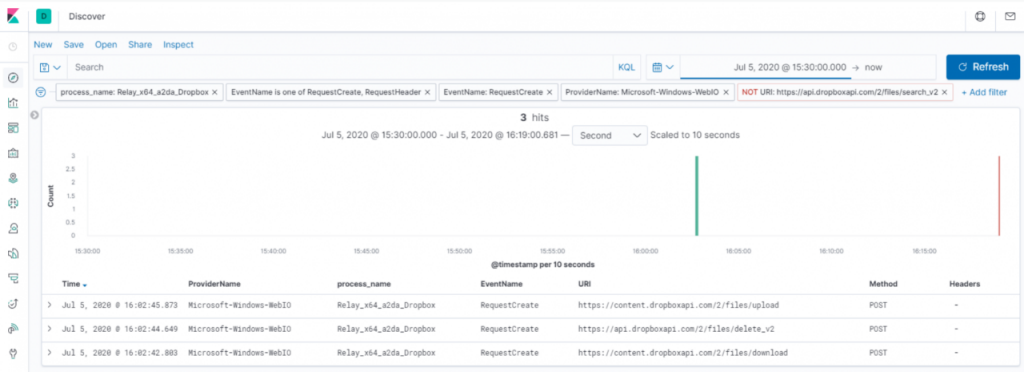
Task: Click Inspect in the top menu
Action: coord(178,45)
